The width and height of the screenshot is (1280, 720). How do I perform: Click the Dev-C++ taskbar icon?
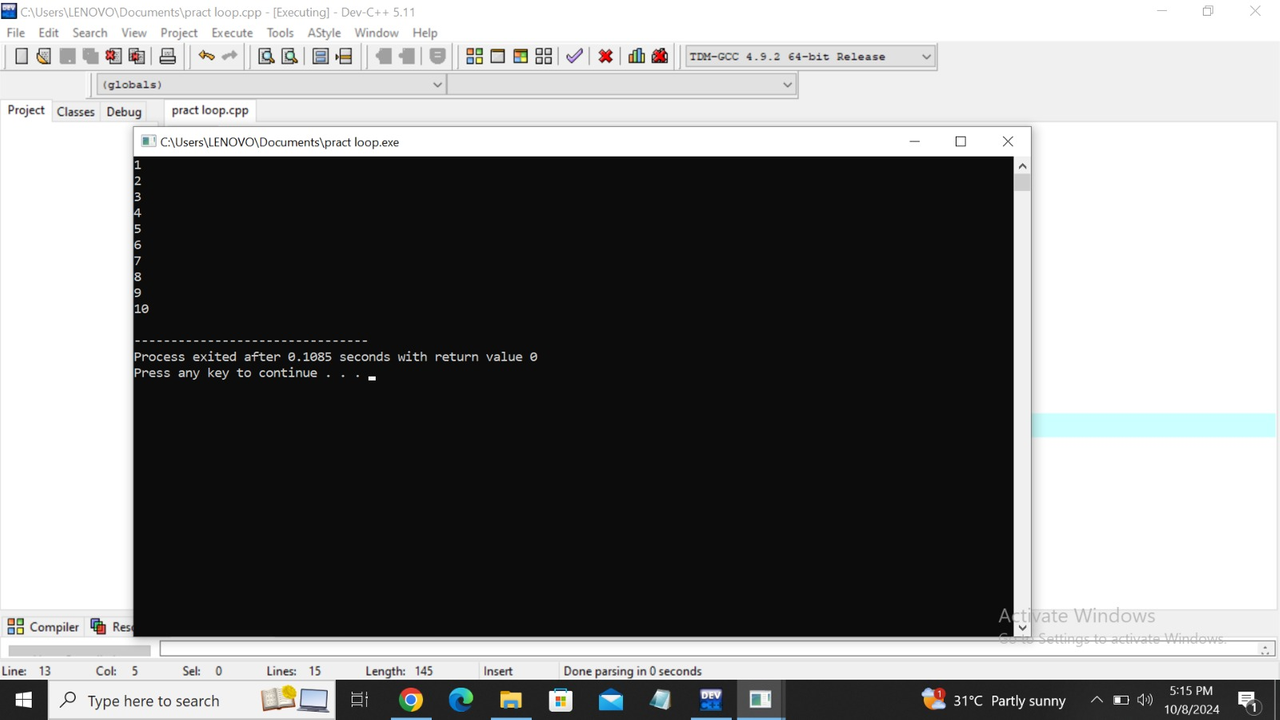point(711,700)
